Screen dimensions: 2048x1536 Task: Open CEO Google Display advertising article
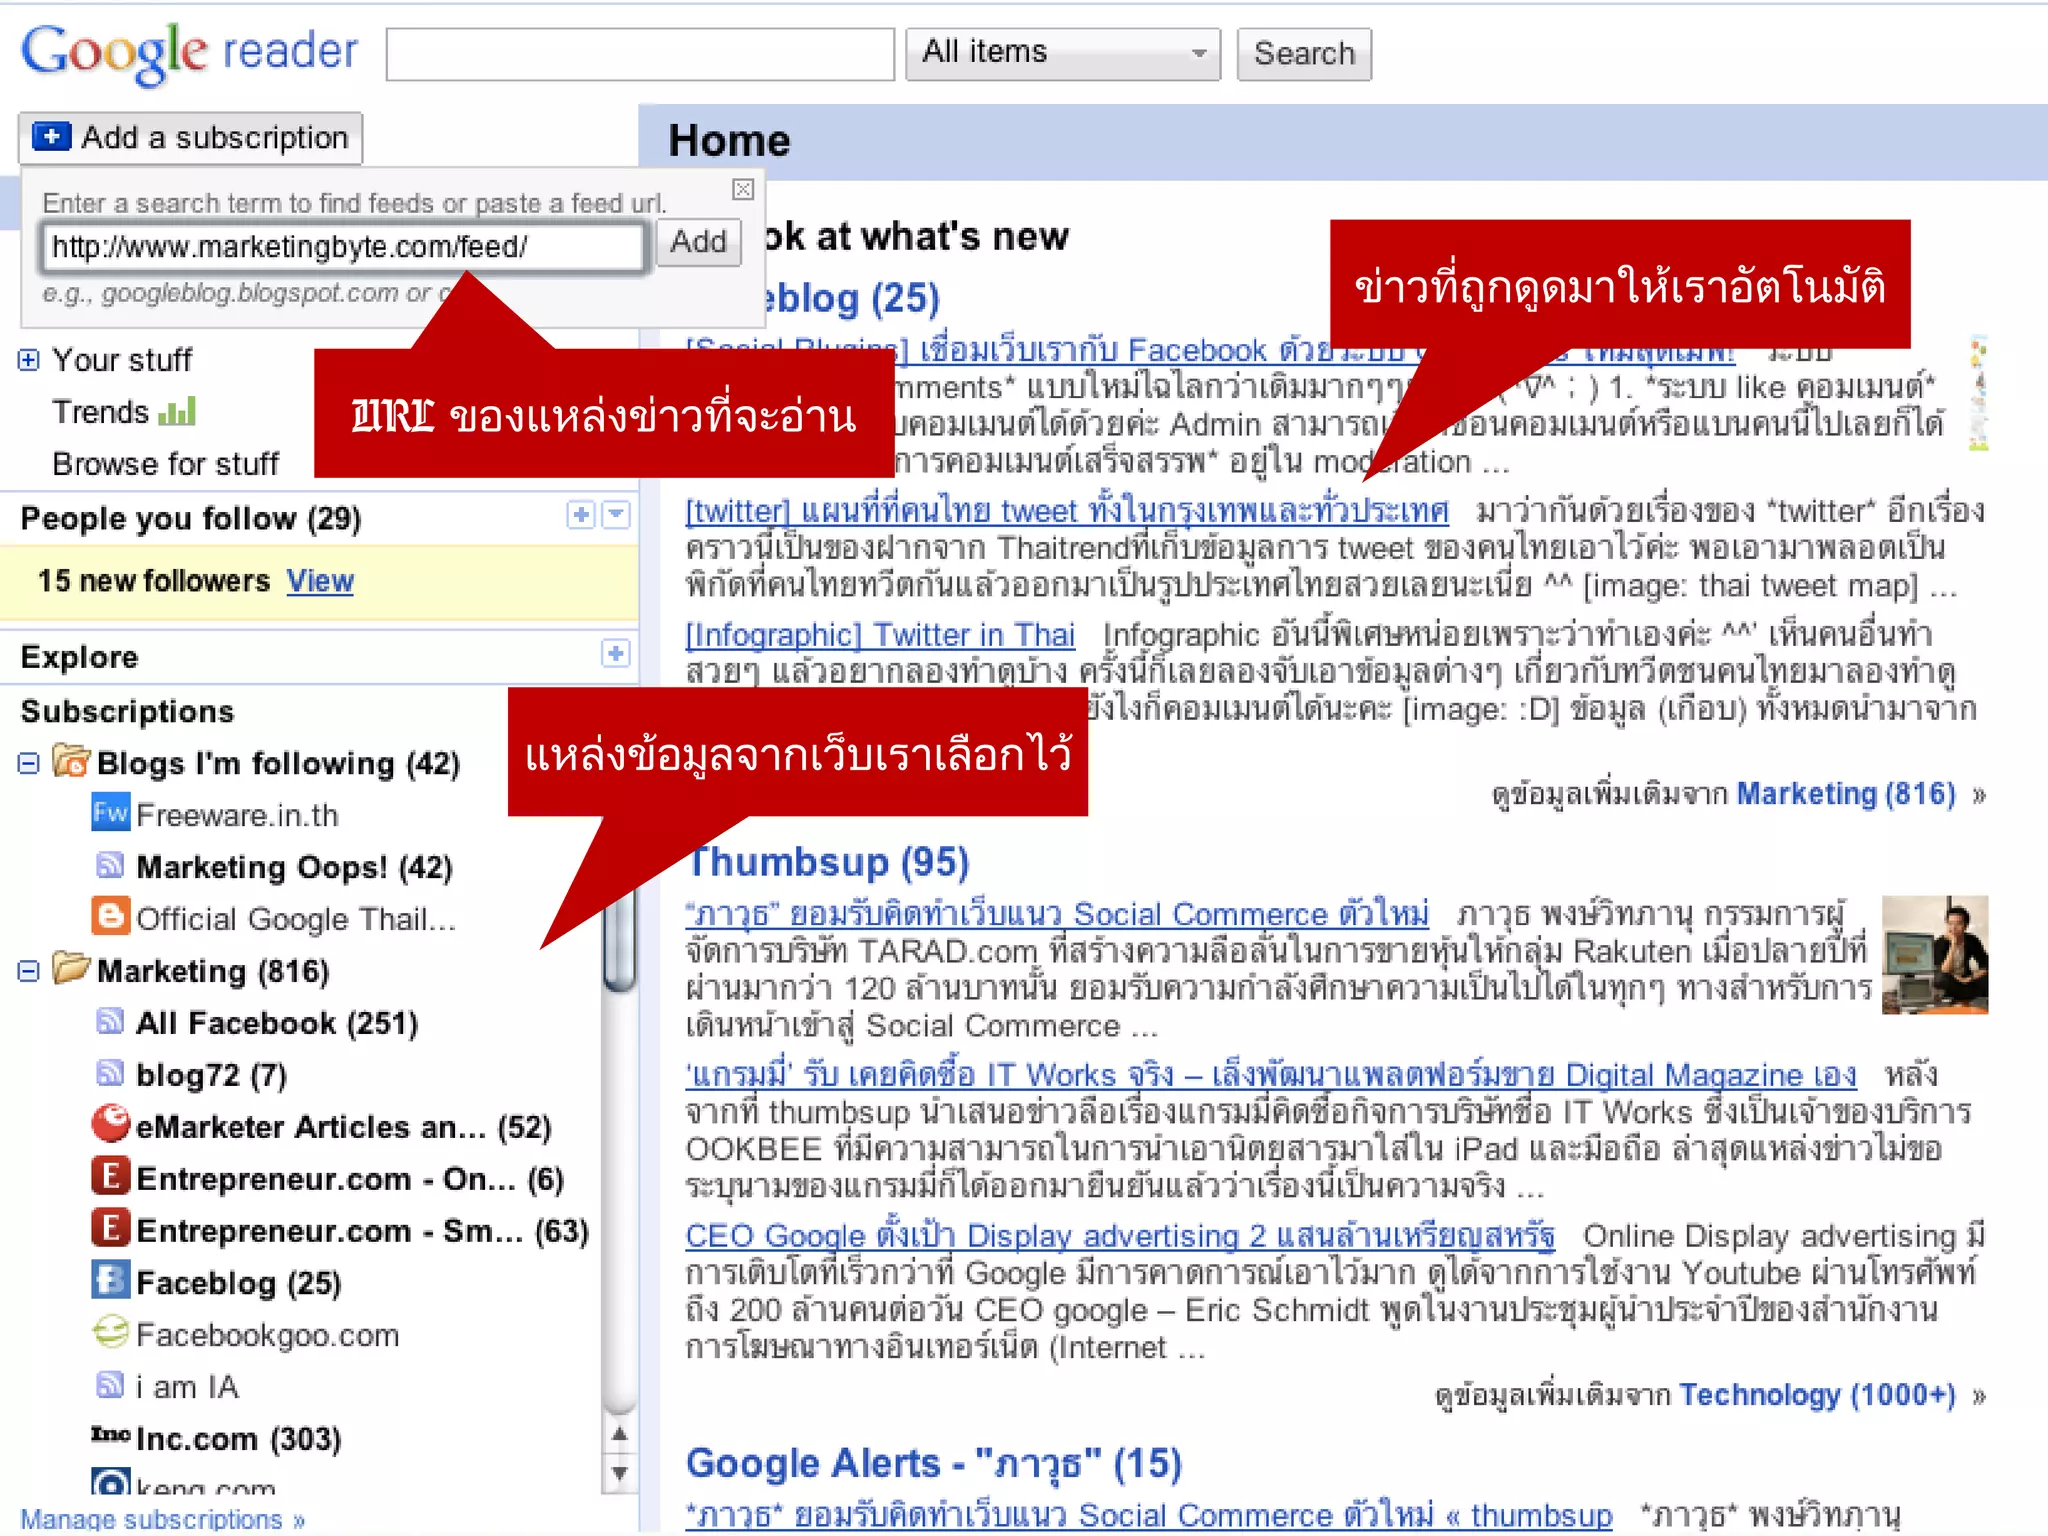(x=1120, y=1236)
